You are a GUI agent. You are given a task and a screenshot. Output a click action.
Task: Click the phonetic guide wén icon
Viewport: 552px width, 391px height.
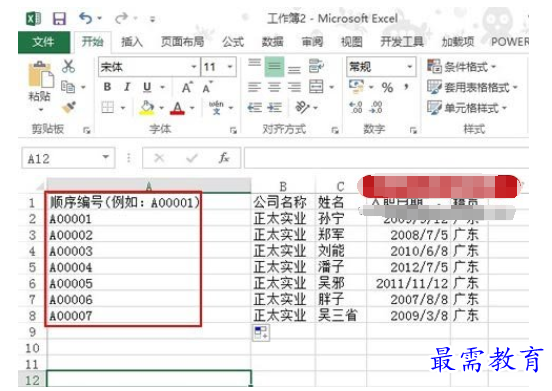216,107
